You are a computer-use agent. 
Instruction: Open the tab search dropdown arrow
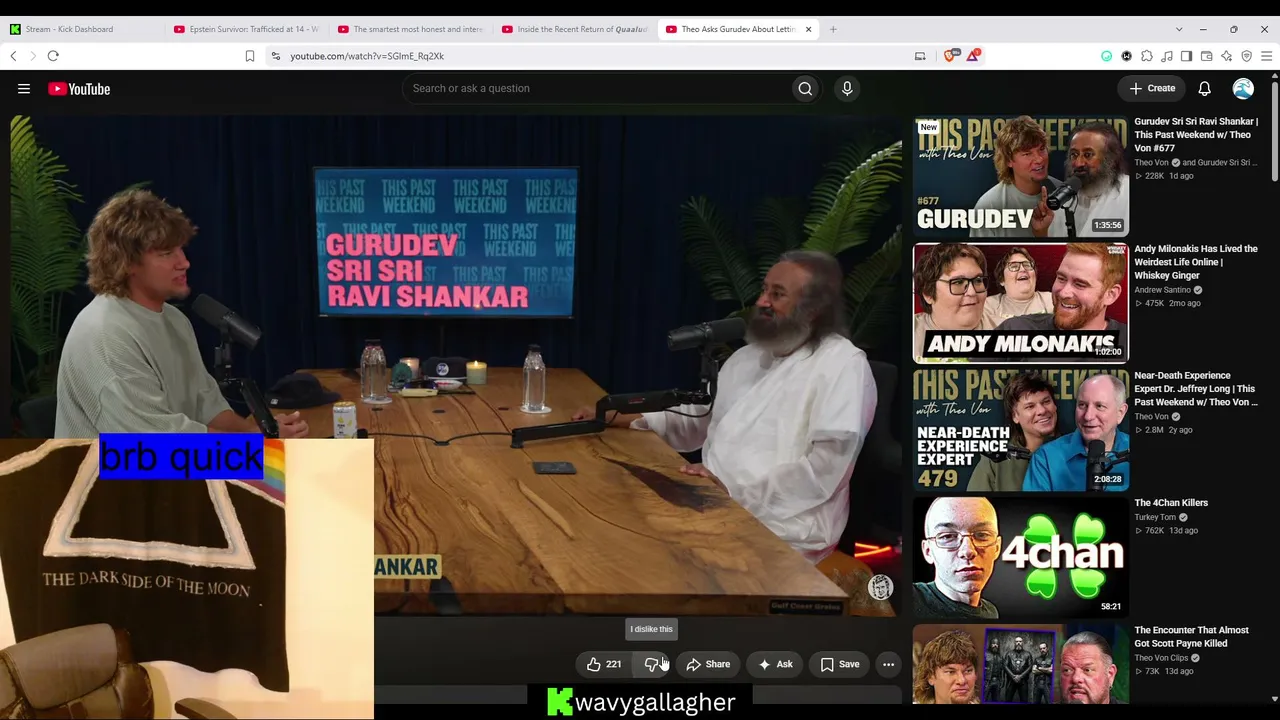(x=1179, y=29)
